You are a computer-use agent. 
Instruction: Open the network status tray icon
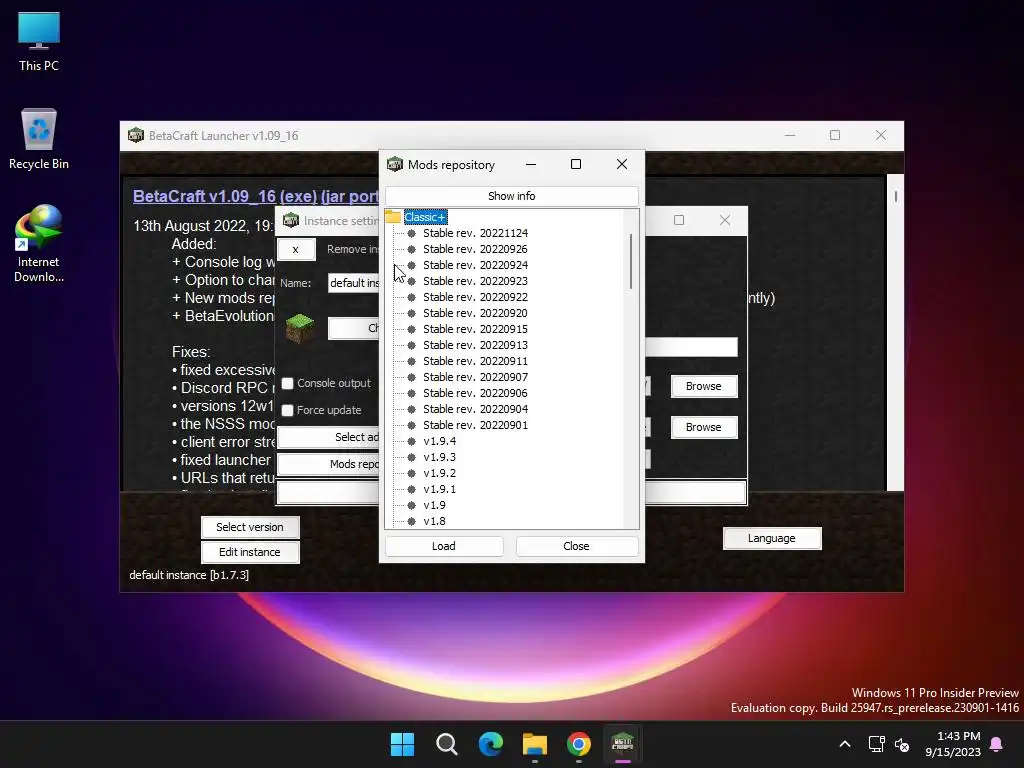pyautogui.click(x=876, y=744)
